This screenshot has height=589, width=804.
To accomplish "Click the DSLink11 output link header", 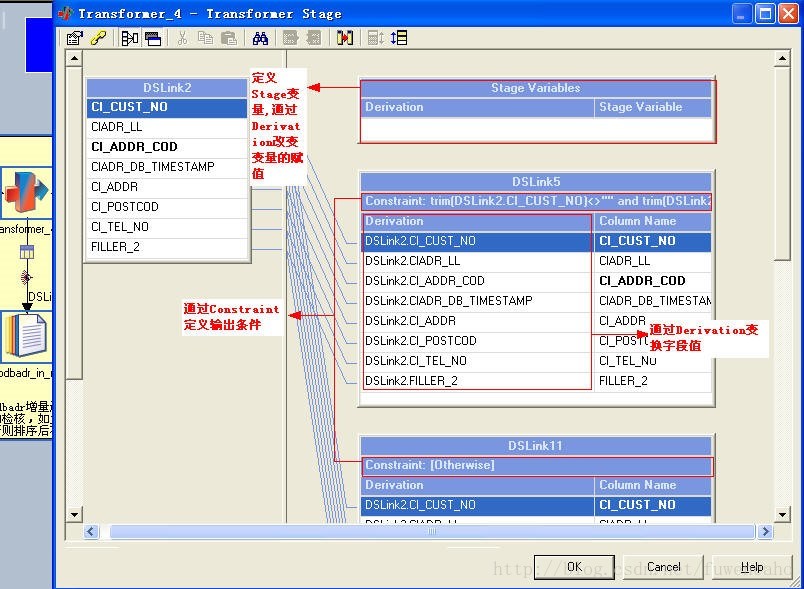I will (536, 445).
